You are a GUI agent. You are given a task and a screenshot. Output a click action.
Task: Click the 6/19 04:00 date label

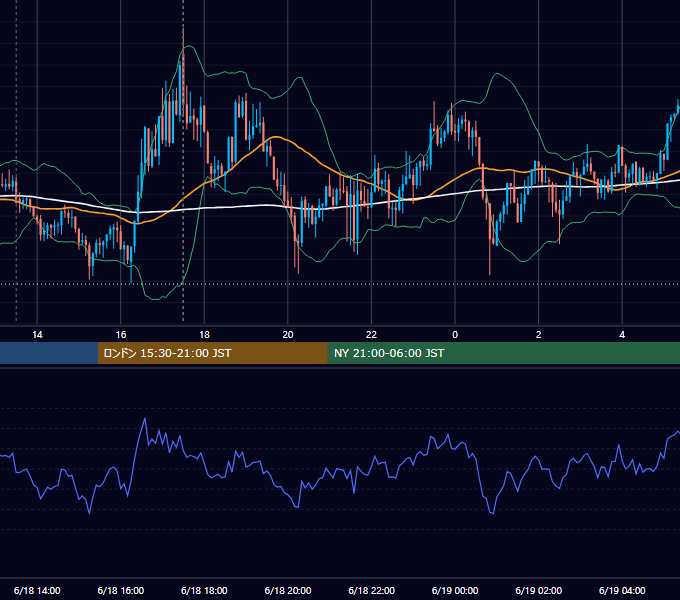pos(622,590)
